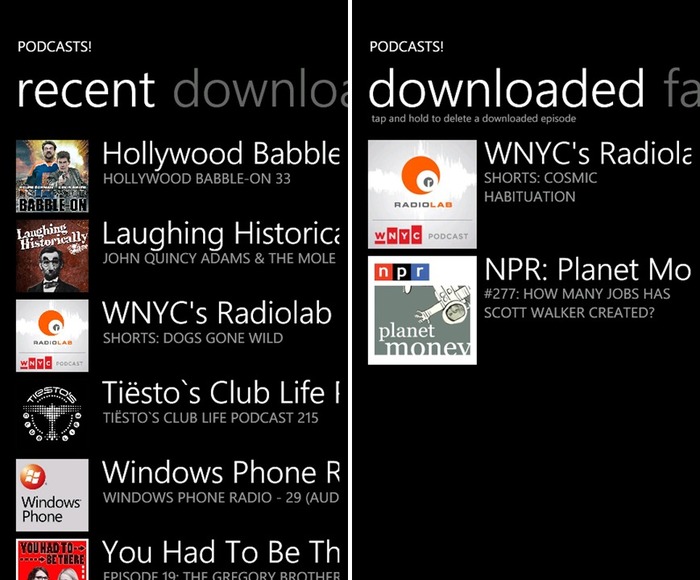
Task: Open the Tiësto's Club Life podcast title
Action: click(x=221, y=393)
